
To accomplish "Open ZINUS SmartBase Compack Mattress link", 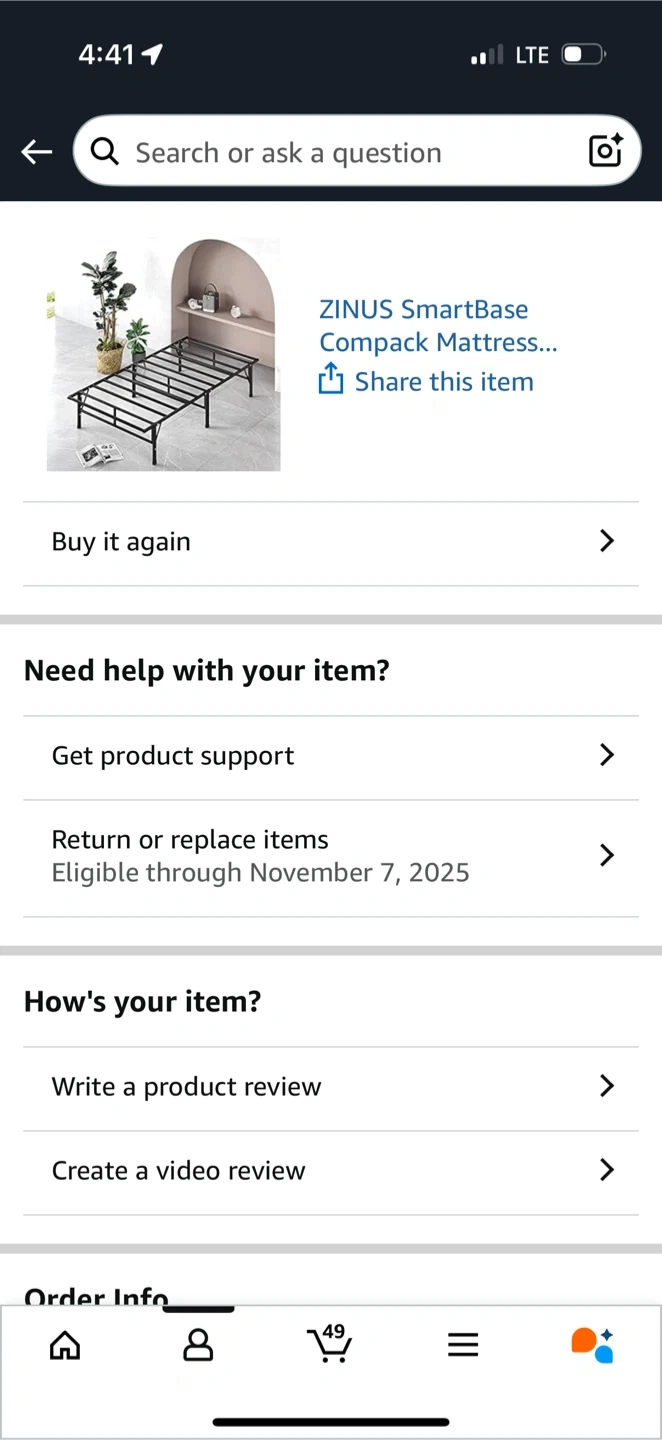I will [x=438, y=326].
